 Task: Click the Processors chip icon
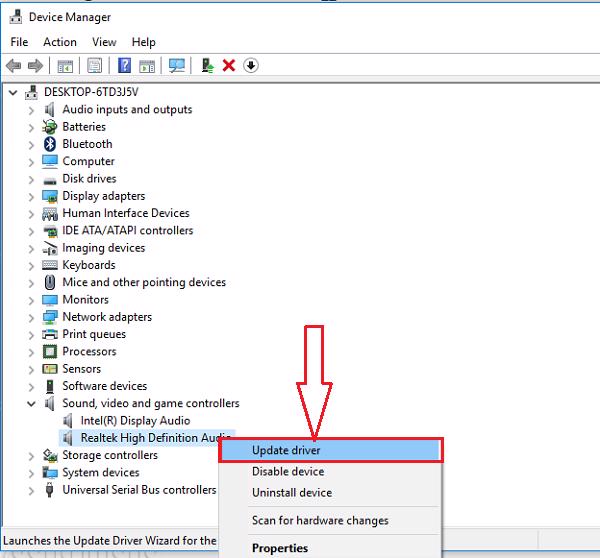[50, 351]
